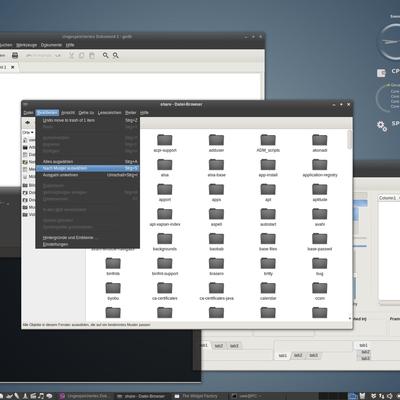Screen dimensions: 400x400
Task: Close the gedit document tab
Action: click(13, 67)
